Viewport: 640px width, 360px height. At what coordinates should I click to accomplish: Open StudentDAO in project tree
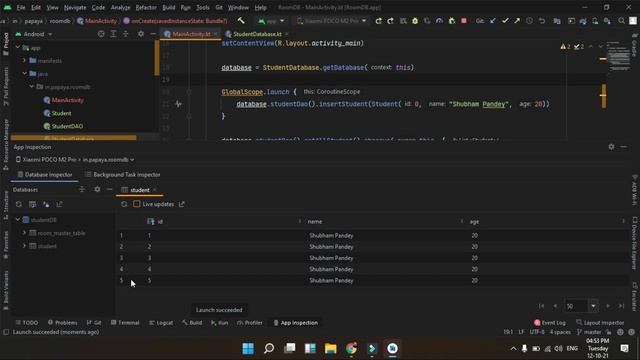coord(63,126)
